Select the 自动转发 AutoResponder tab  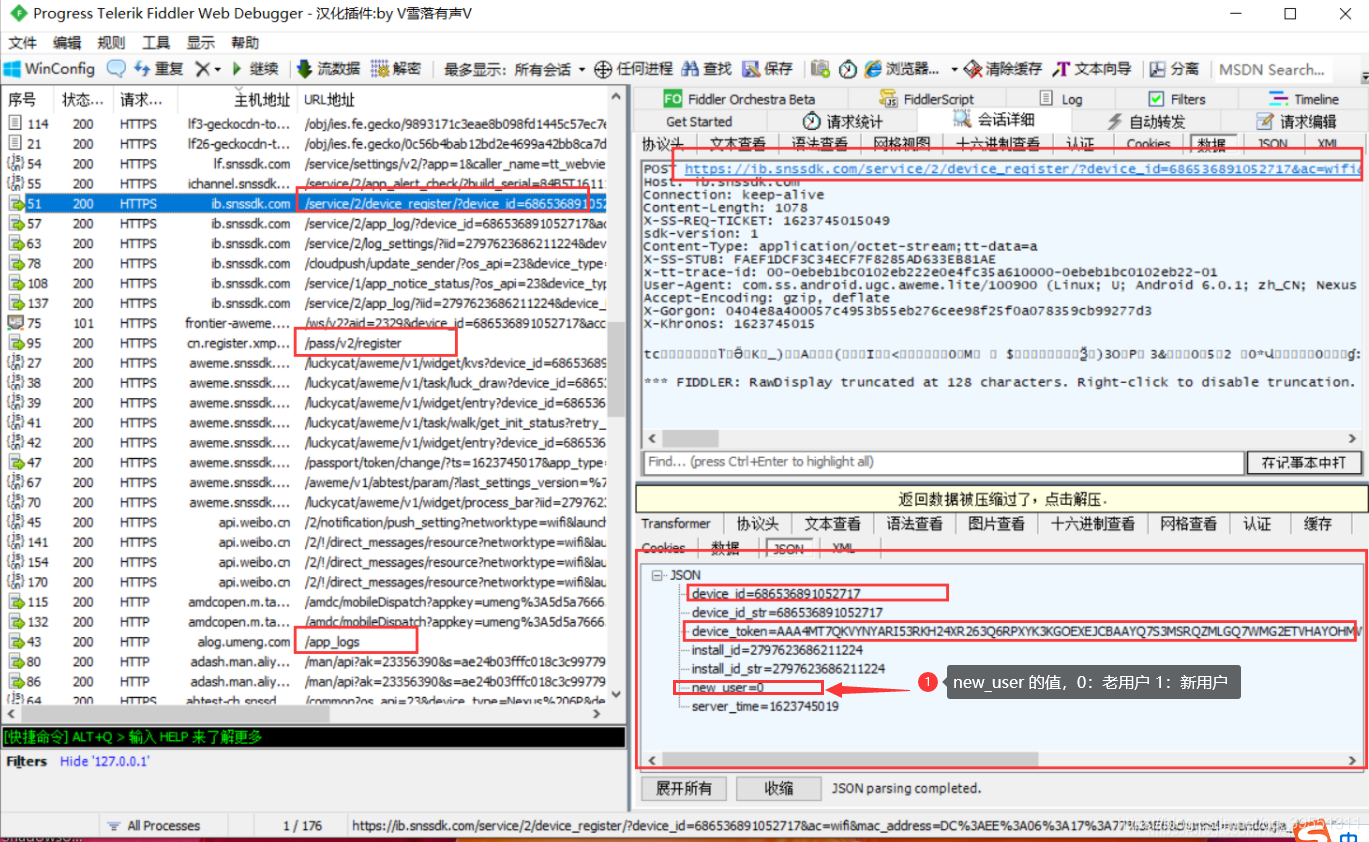pos(1146,121)
